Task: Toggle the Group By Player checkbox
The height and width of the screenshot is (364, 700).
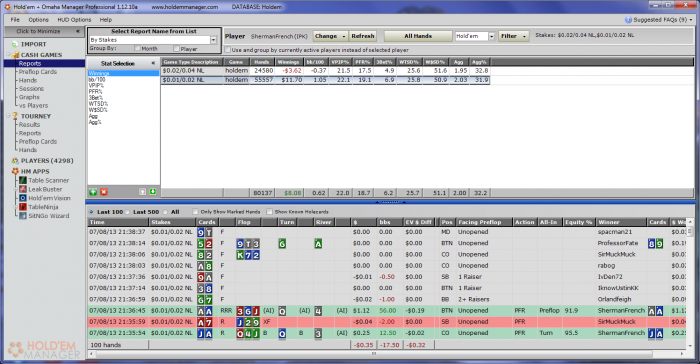Action: 176,48
